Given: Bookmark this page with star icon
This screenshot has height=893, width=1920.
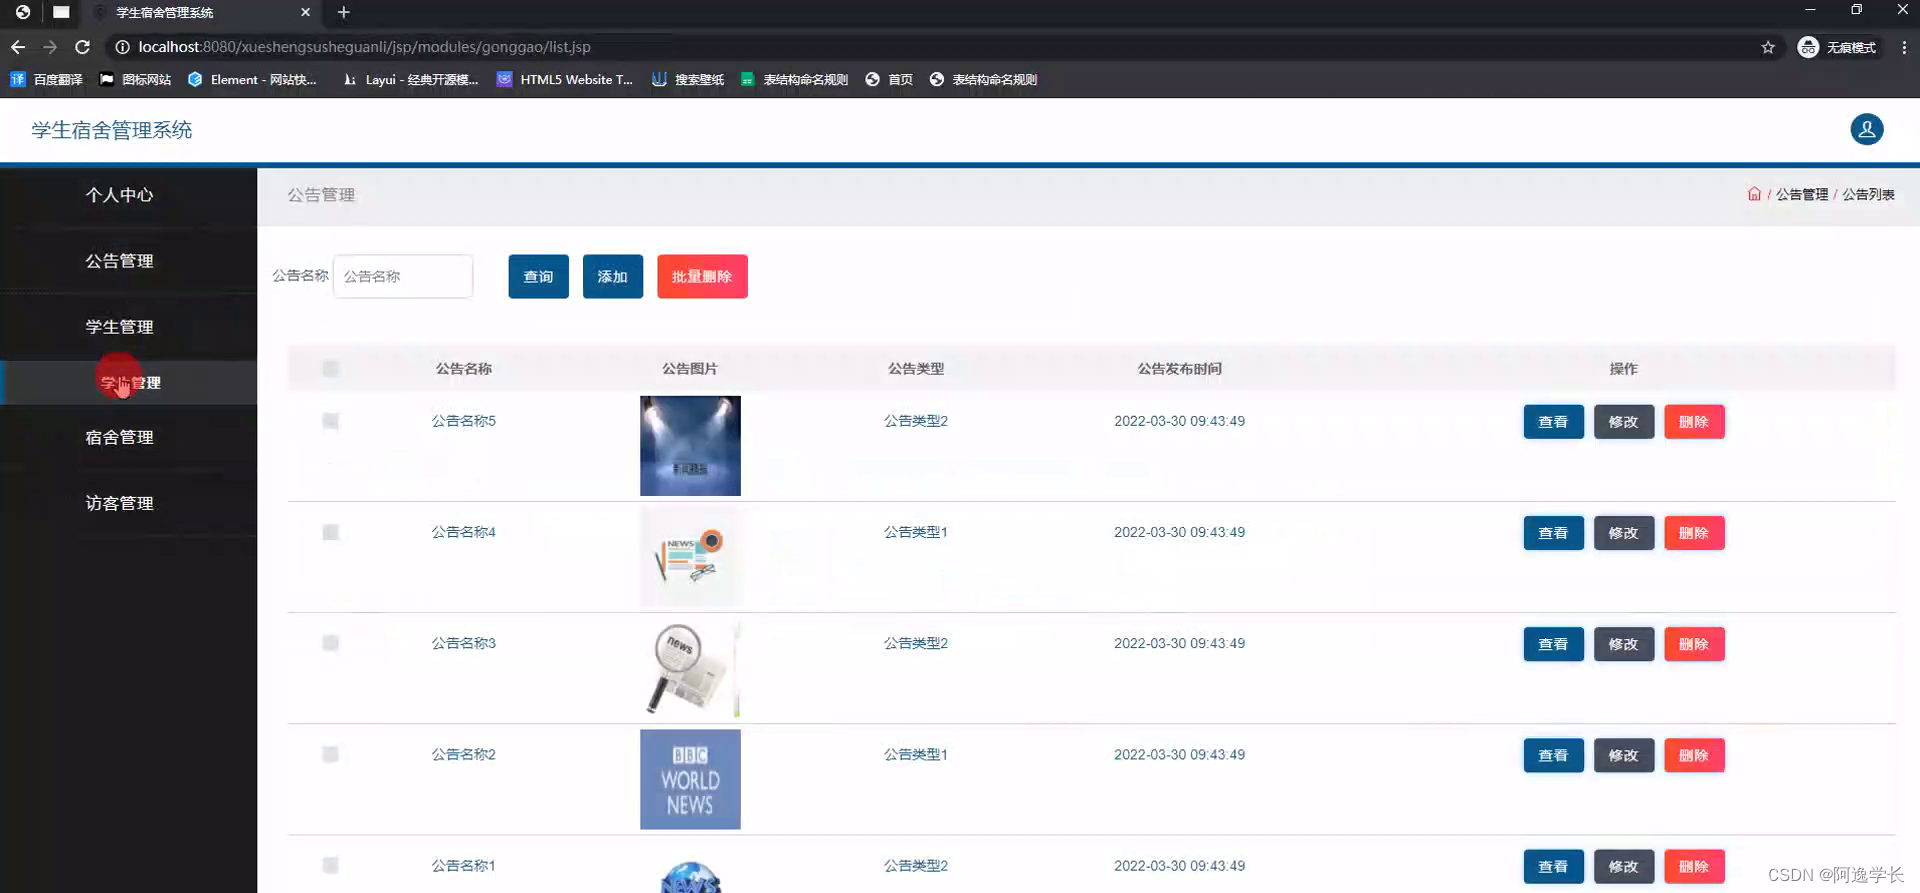Looking at the screenshot, I should (x=1768, y=47).
